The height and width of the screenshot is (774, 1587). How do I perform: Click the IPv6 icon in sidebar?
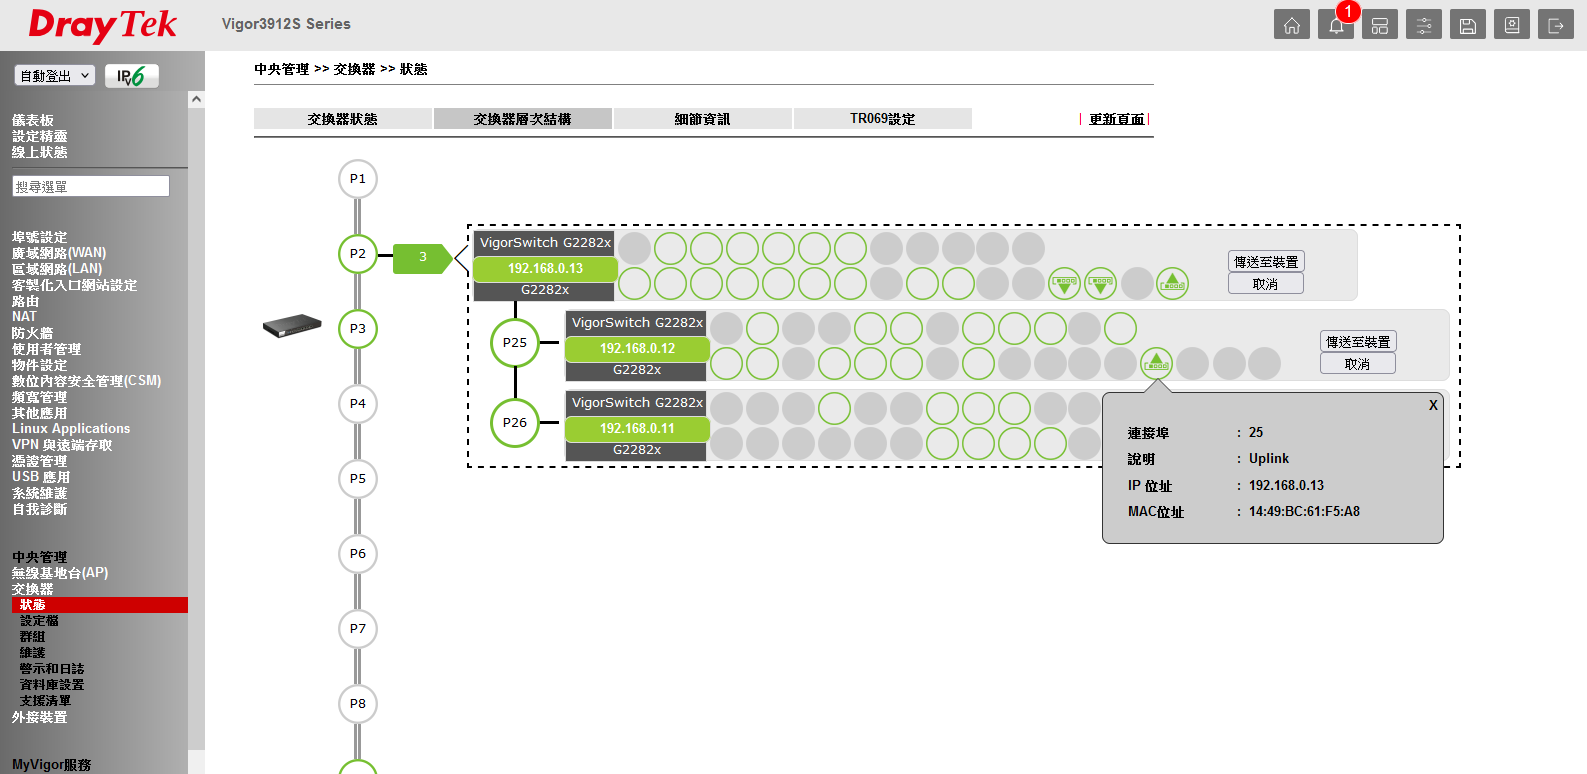point(131,76)
